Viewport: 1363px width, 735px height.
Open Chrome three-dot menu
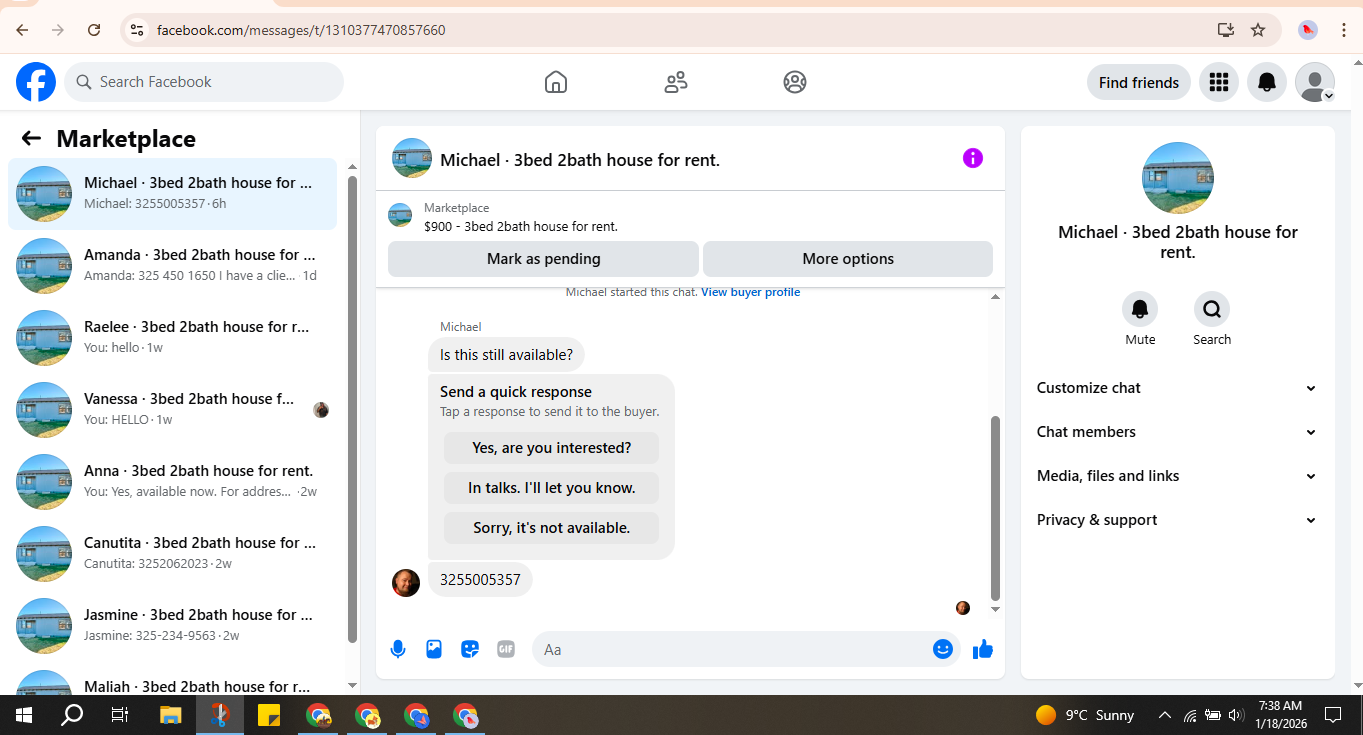(1343, 30)
